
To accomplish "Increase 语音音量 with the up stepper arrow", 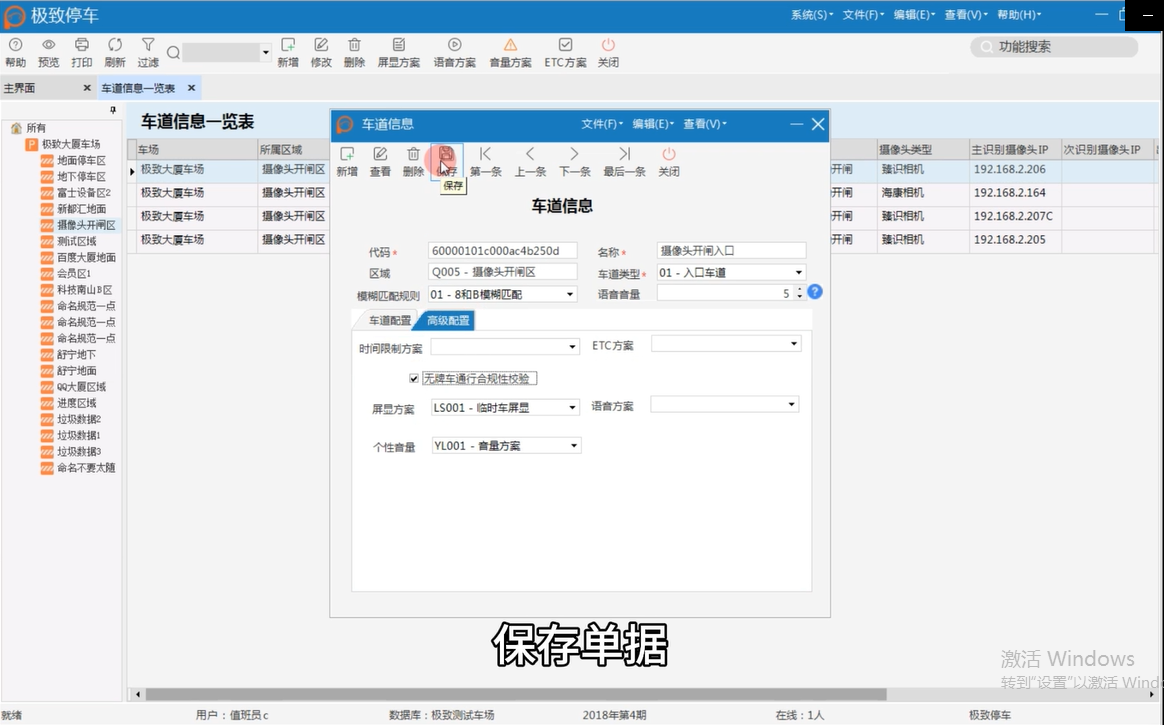I will pos(799,289).
